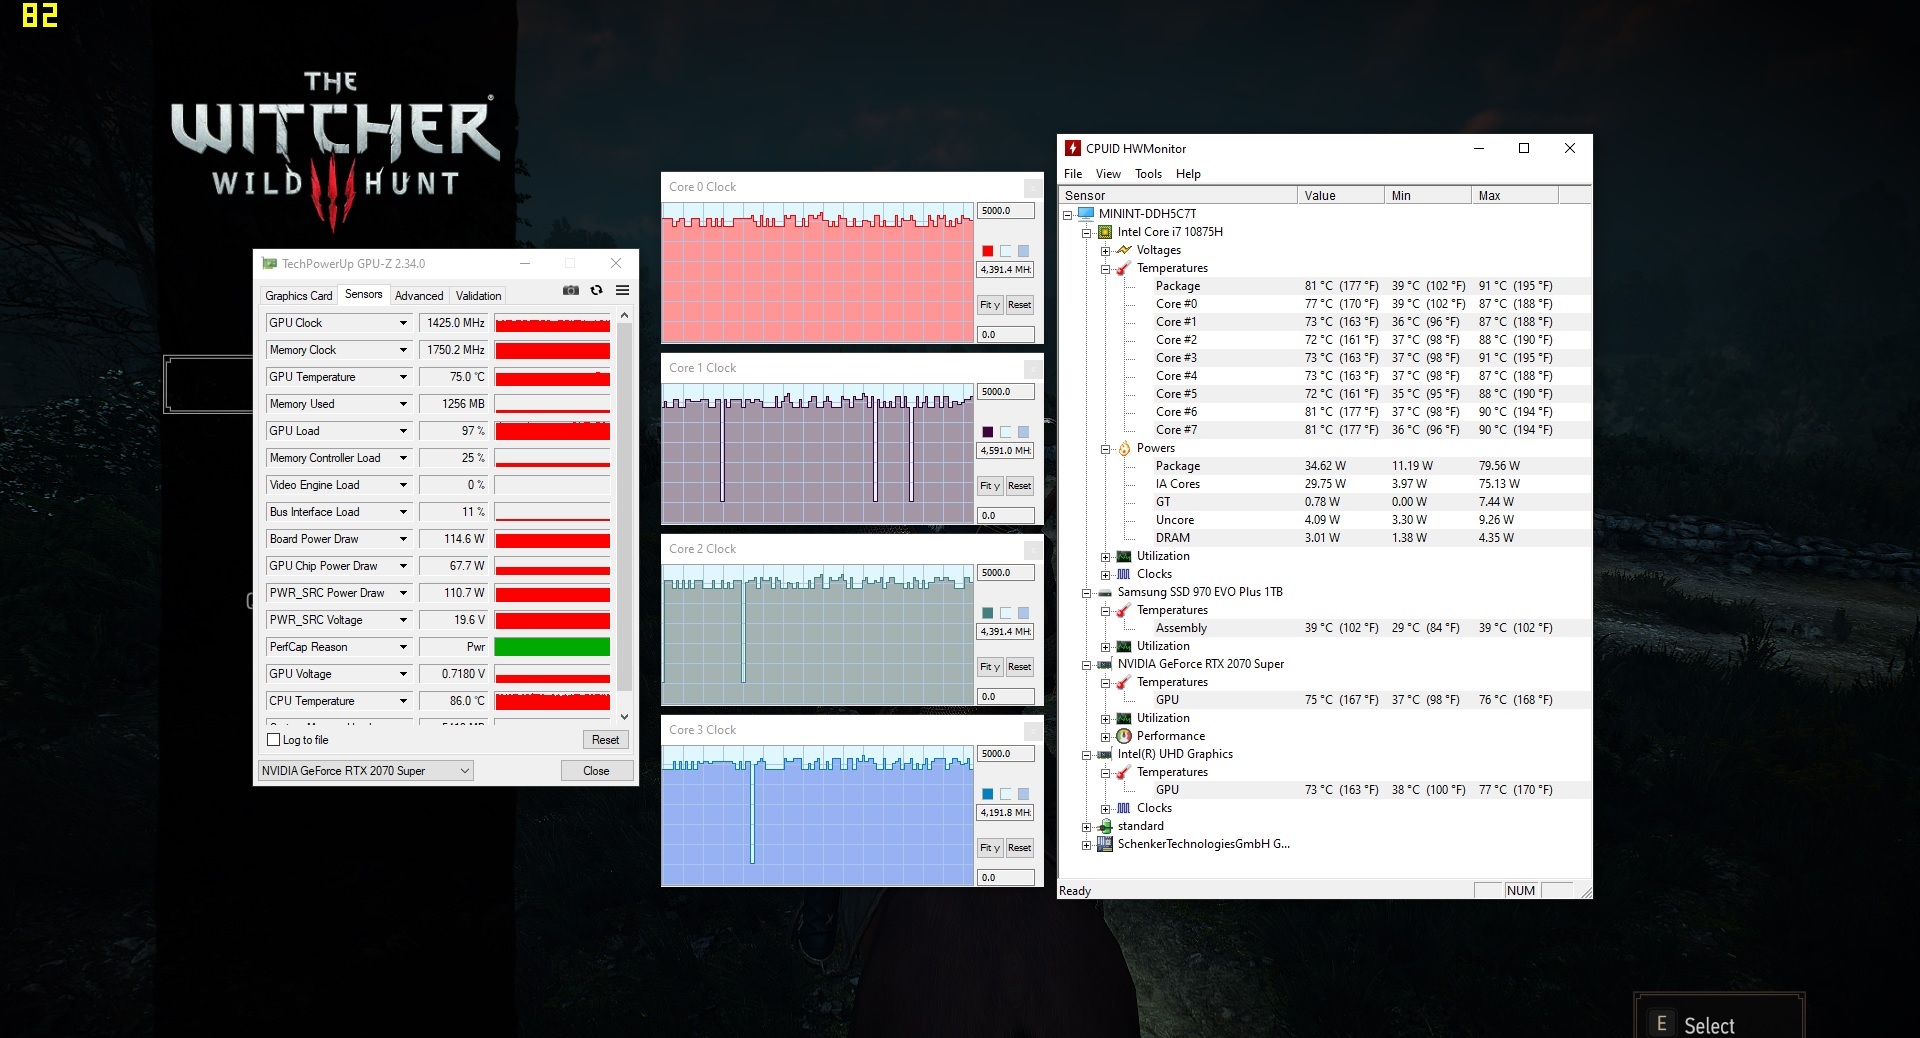Click the Max column header in HWMonitor

point(1515,196)
